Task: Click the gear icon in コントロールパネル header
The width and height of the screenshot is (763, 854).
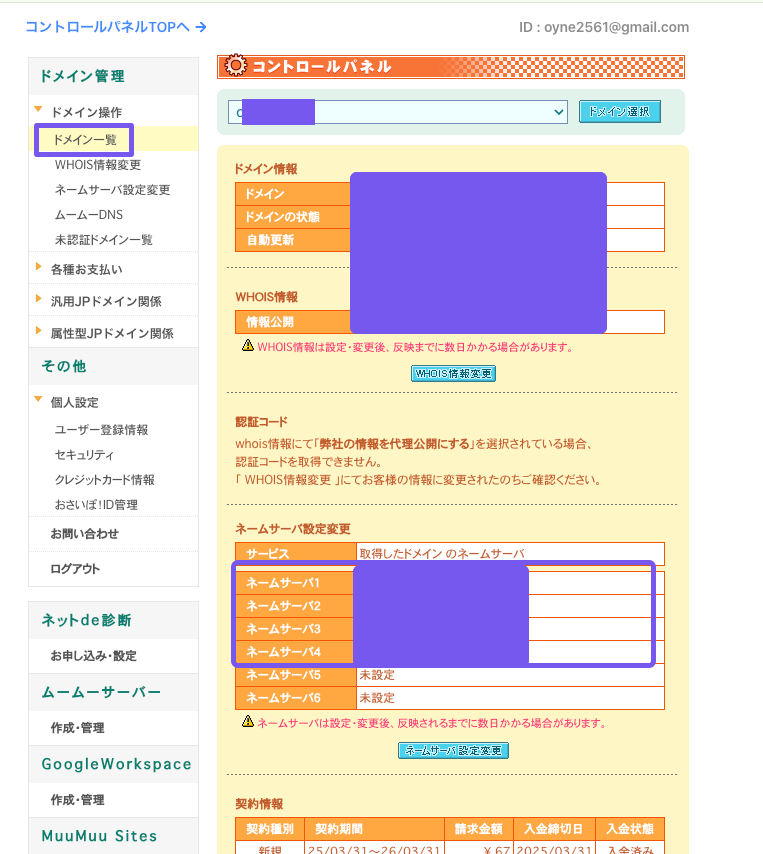Action: [236, 65]
